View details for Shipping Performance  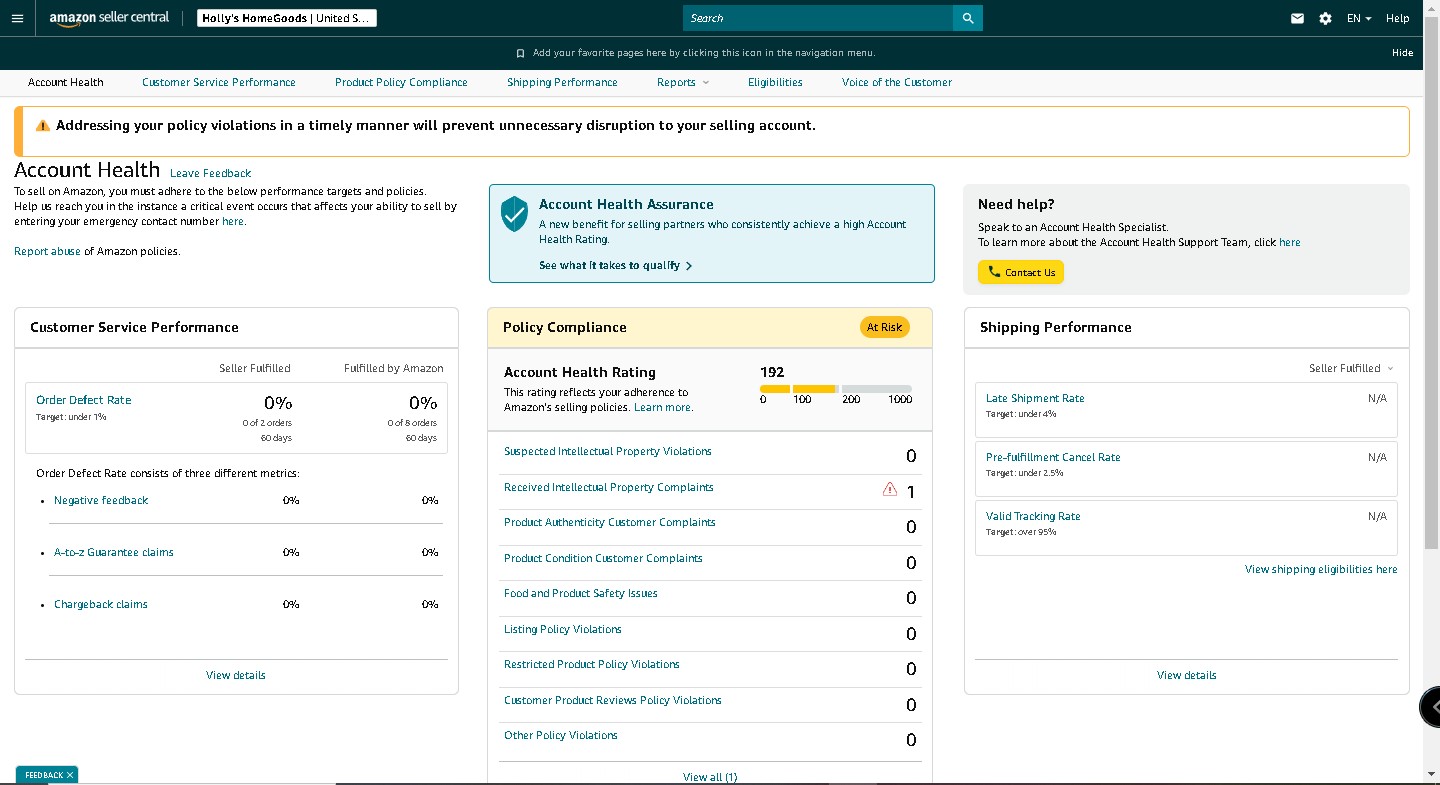click(x=1187, y=675)
